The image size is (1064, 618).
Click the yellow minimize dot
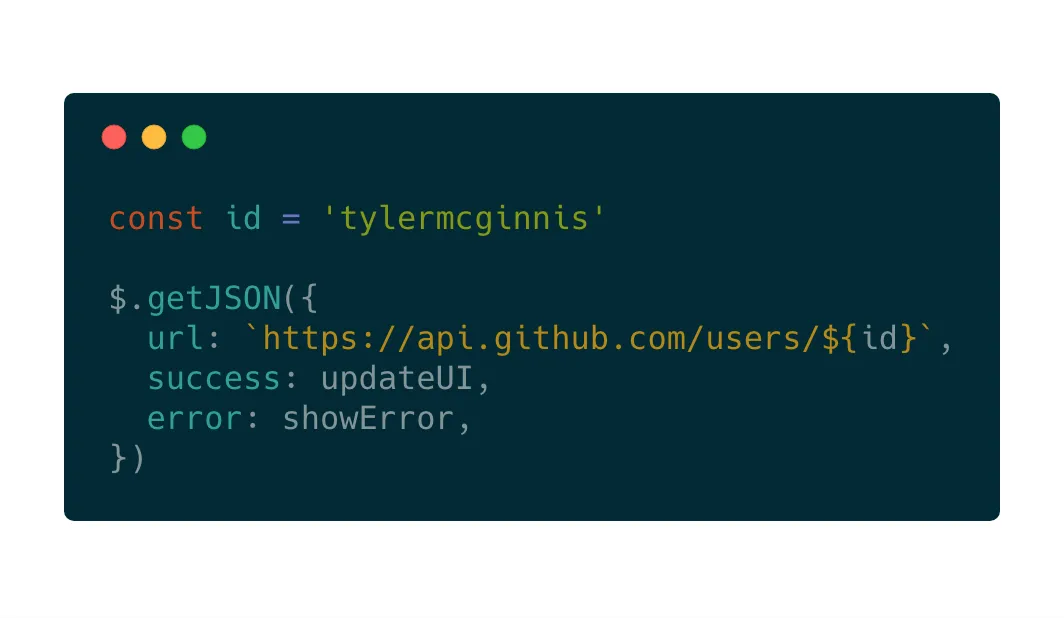pyautogui.click(x=154, y=137)
